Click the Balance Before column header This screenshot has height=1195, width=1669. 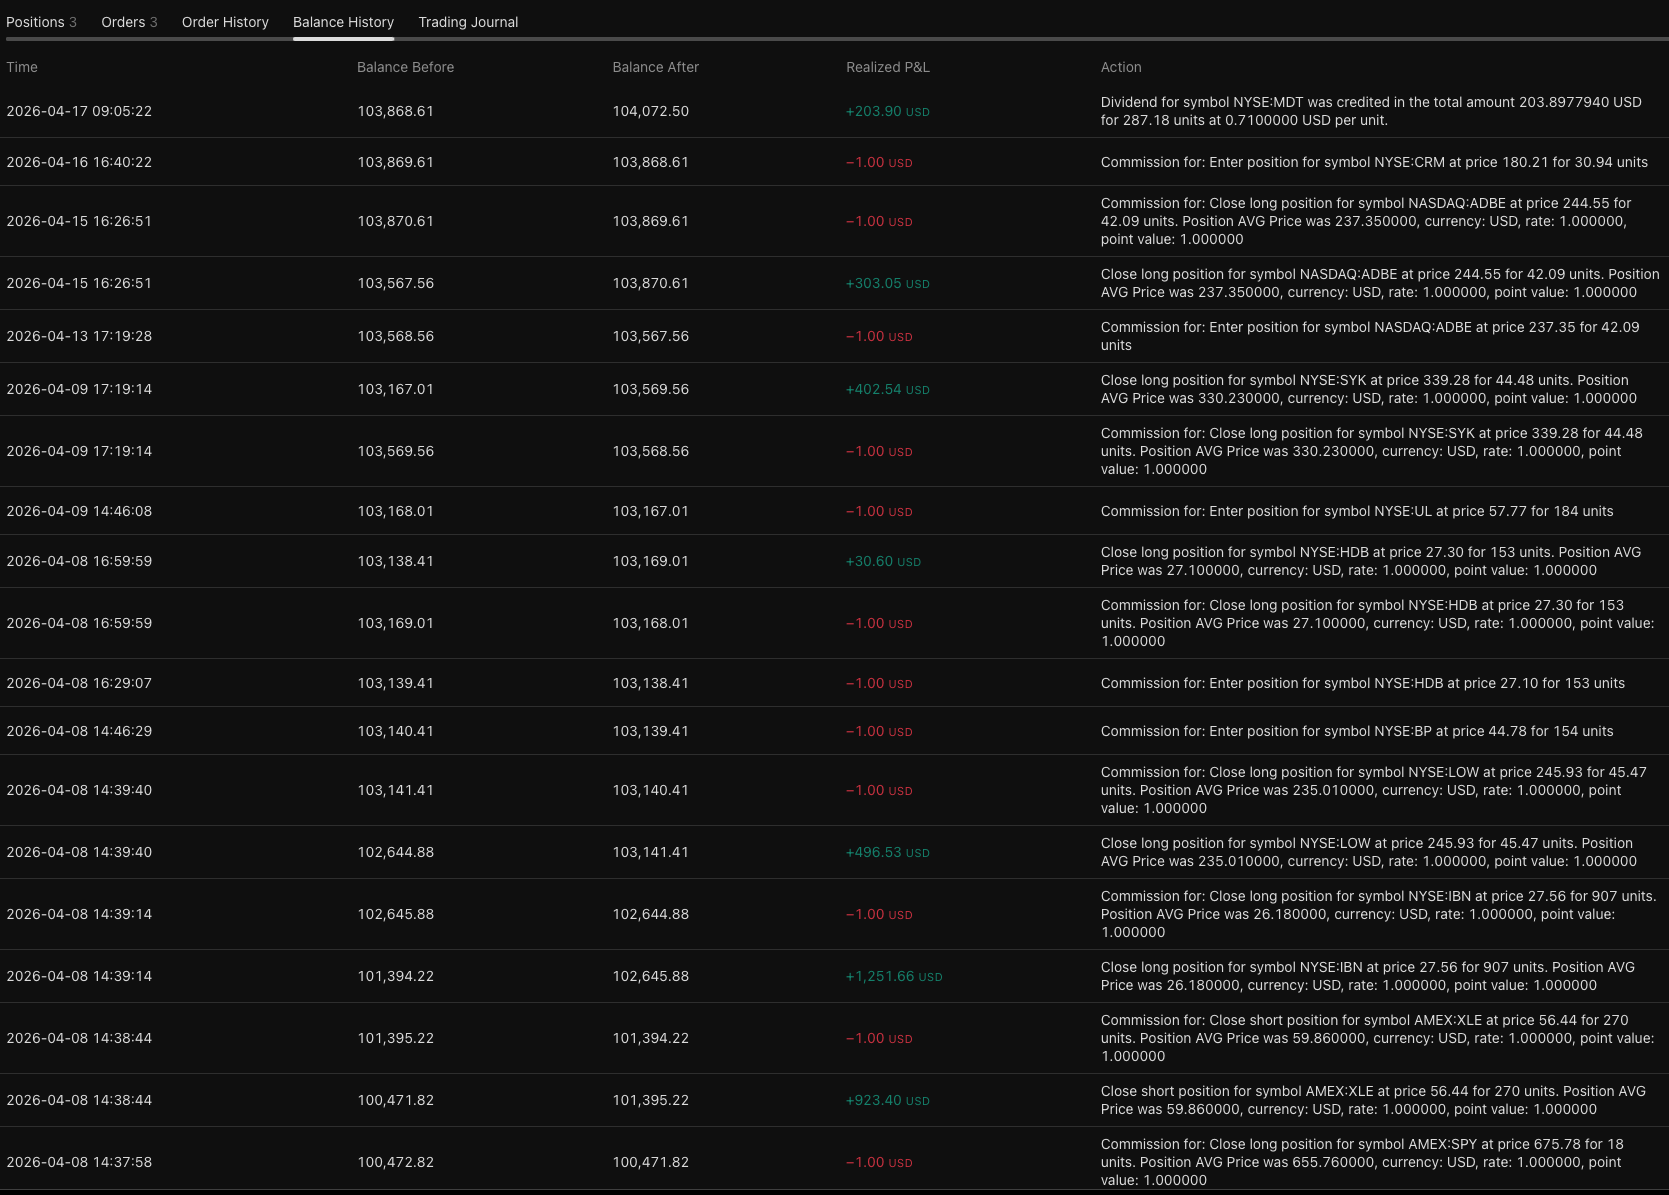[405, 67]
